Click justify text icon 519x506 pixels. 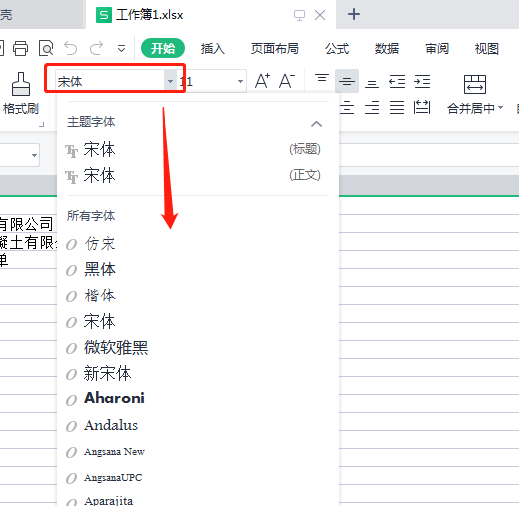397,108
